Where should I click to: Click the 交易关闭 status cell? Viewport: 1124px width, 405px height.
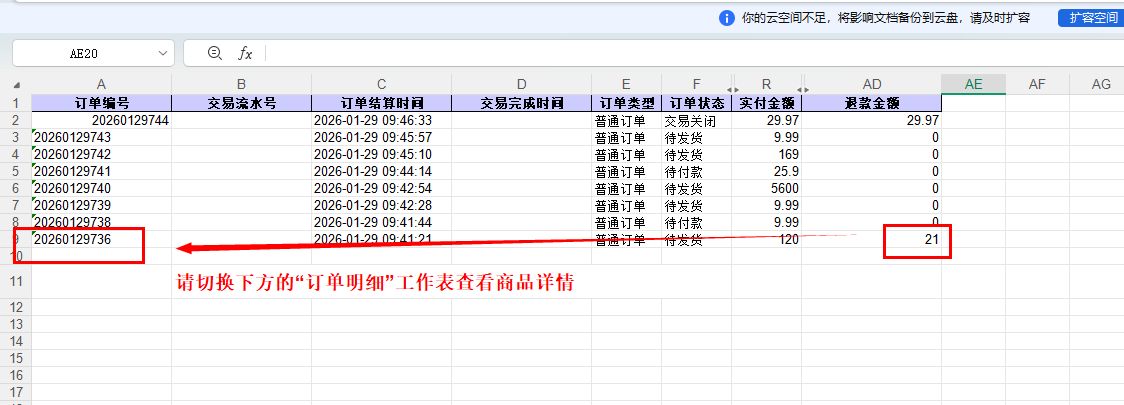click(x=697, y=120)
